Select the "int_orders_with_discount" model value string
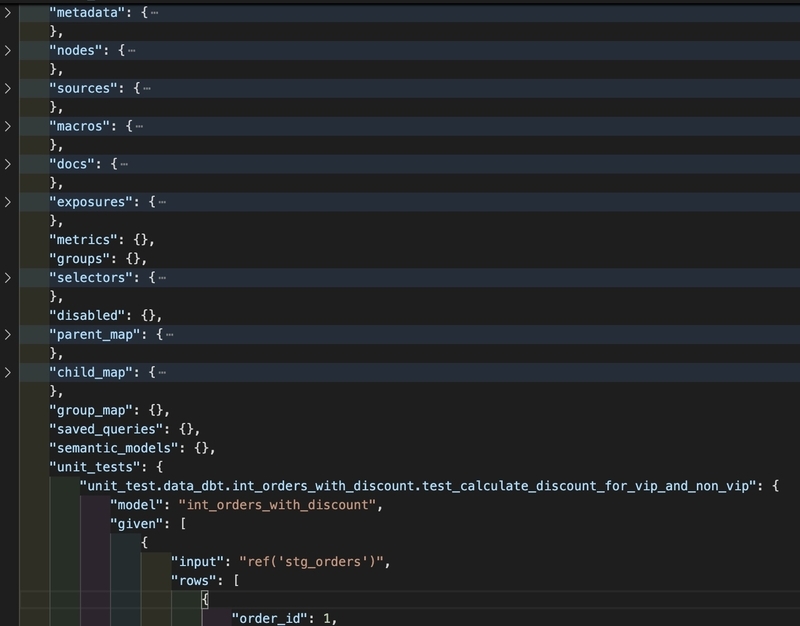The image size is (800, 626). (277, 505)
